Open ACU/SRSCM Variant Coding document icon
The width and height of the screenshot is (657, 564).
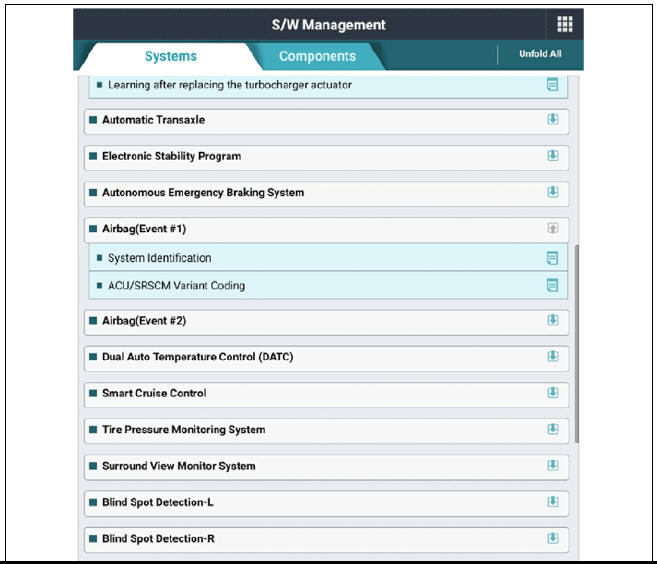point(552,285)
